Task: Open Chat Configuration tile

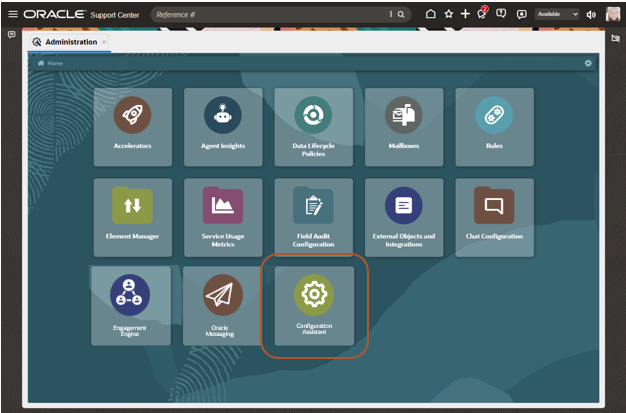Action: pos(494,217)
